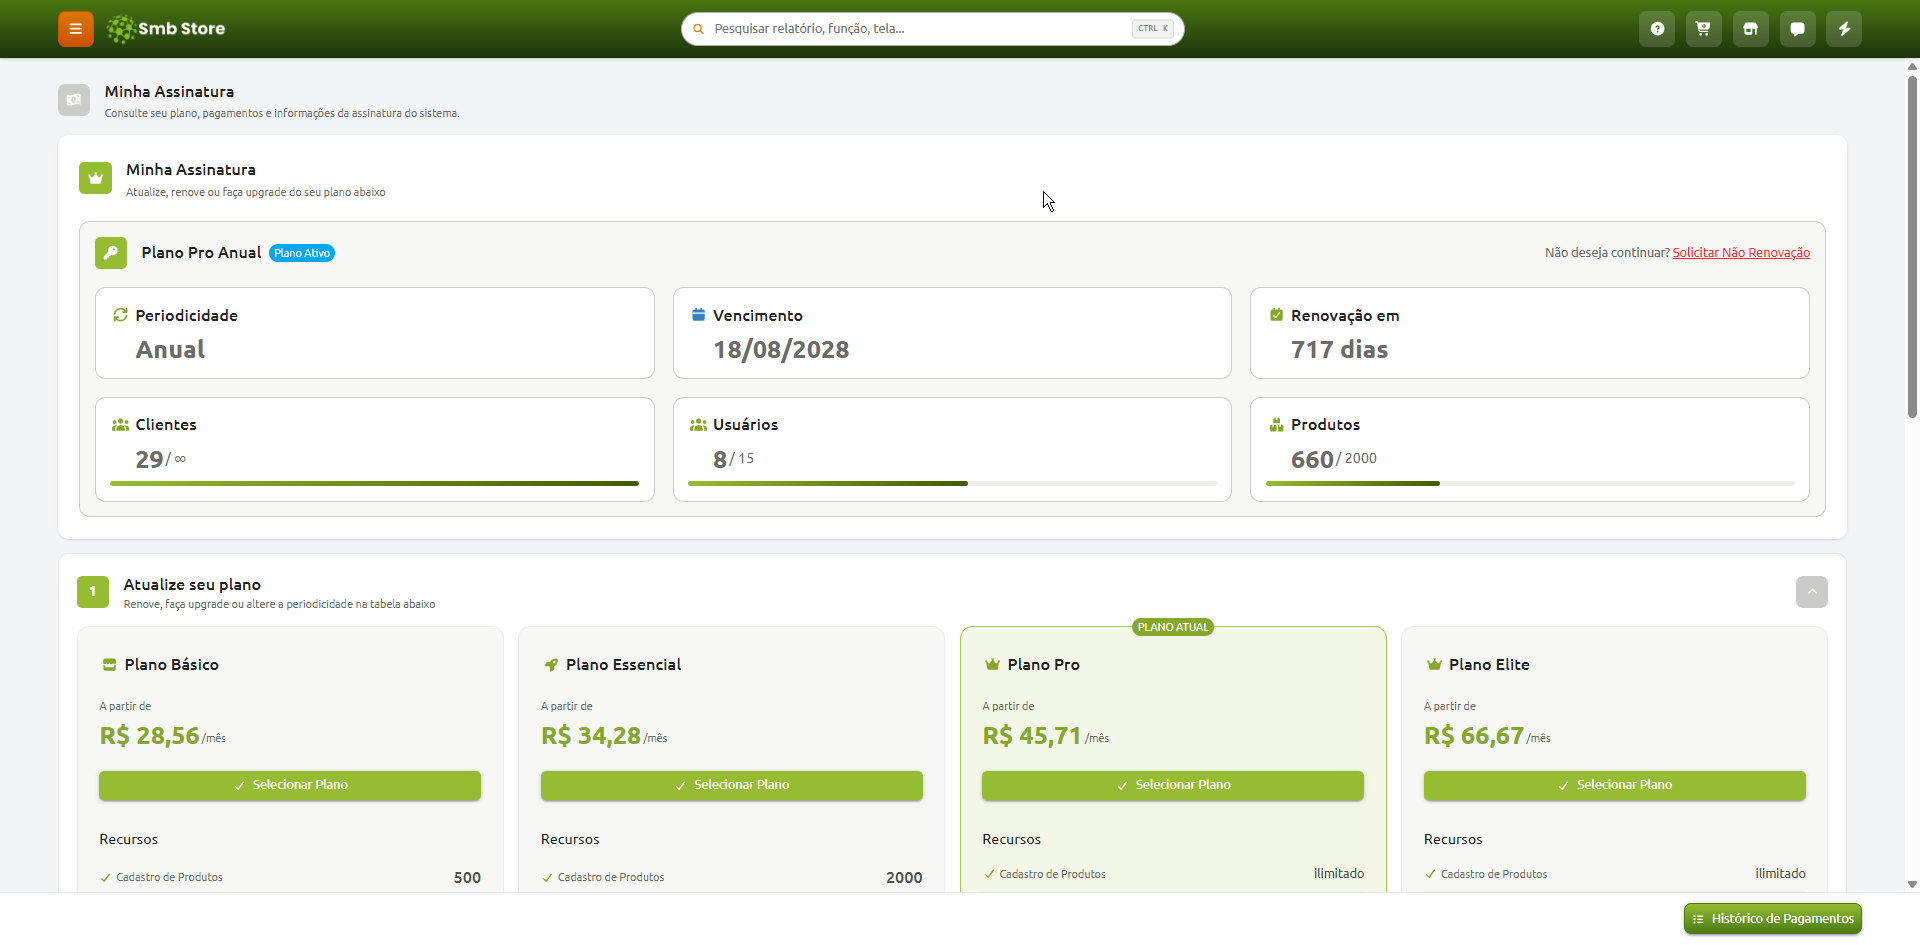Screen dimensions: 1920x945
Task: Select Plano Pro with Selecionar Plano
Action: point(1173,785)
